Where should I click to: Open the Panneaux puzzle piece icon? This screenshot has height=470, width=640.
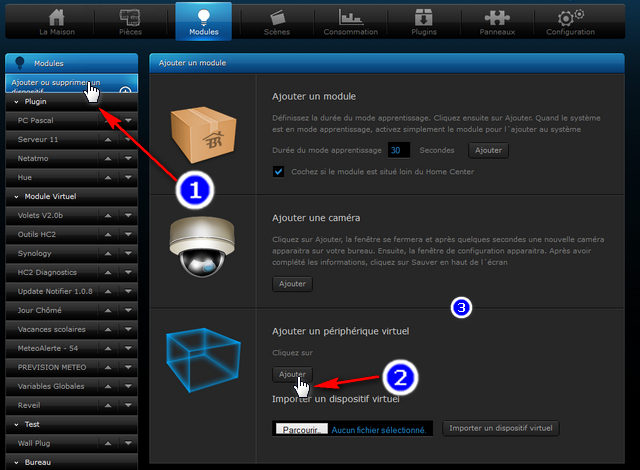[497, 18]
